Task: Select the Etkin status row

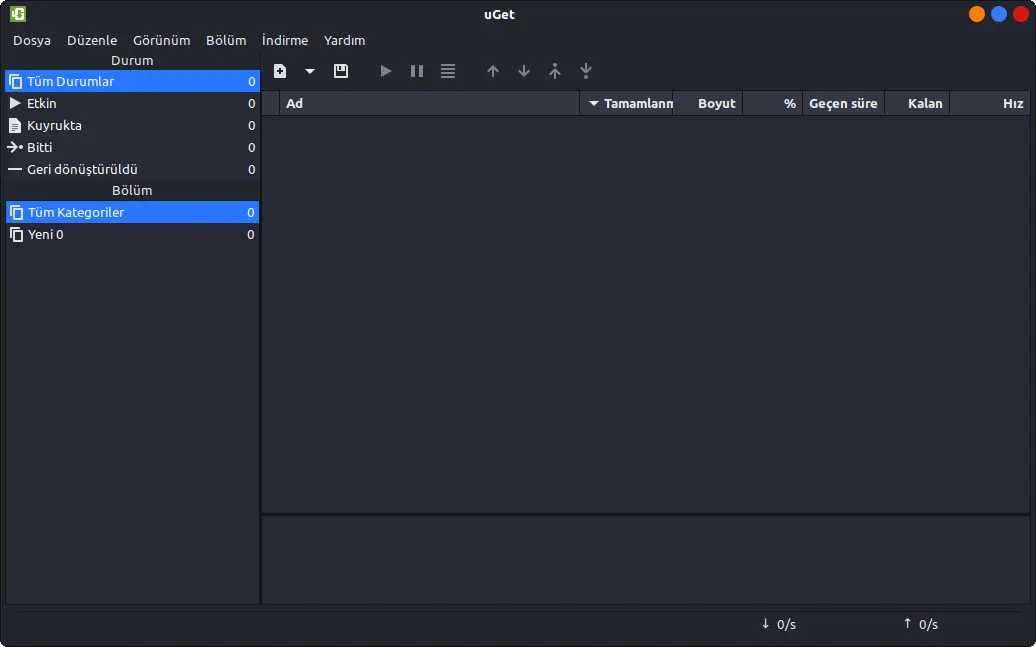Action: tap(132, 103)
